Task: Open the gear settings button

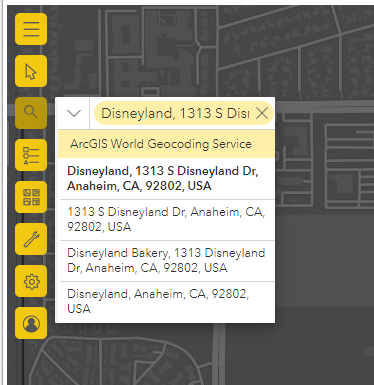Action: [x=31, y=281]
